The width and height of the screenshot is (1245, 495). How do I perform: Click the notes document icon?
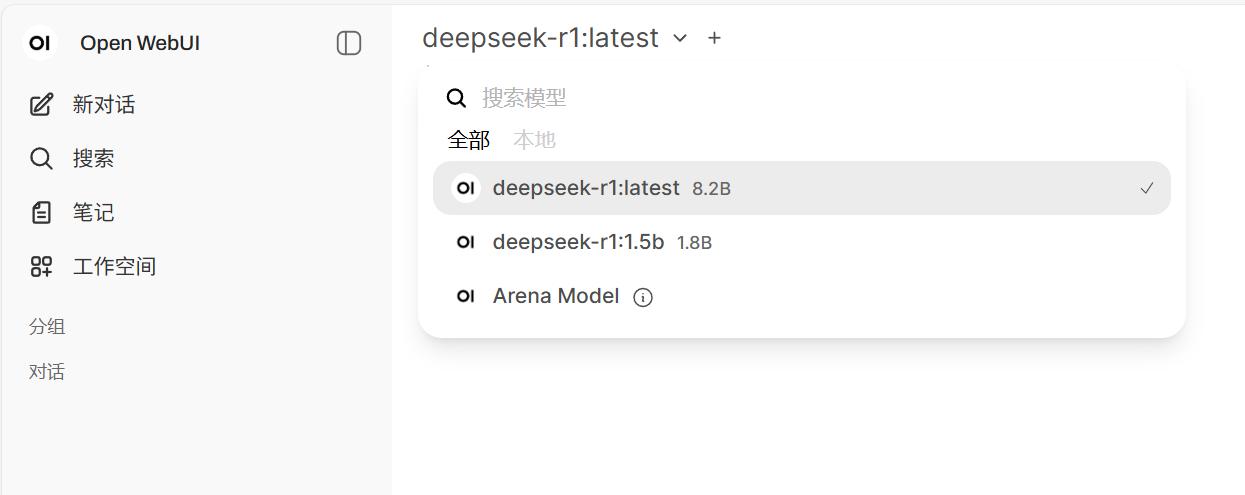click(41, 213)
